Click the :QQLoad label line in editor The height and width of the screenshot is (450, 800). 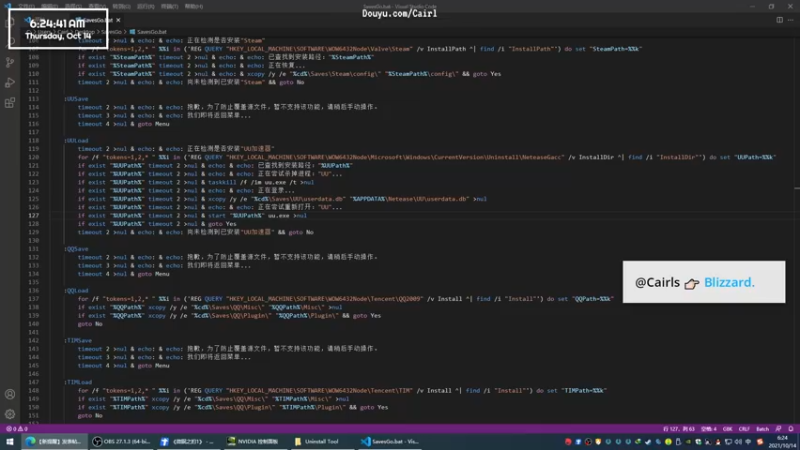tap(76, 291)
